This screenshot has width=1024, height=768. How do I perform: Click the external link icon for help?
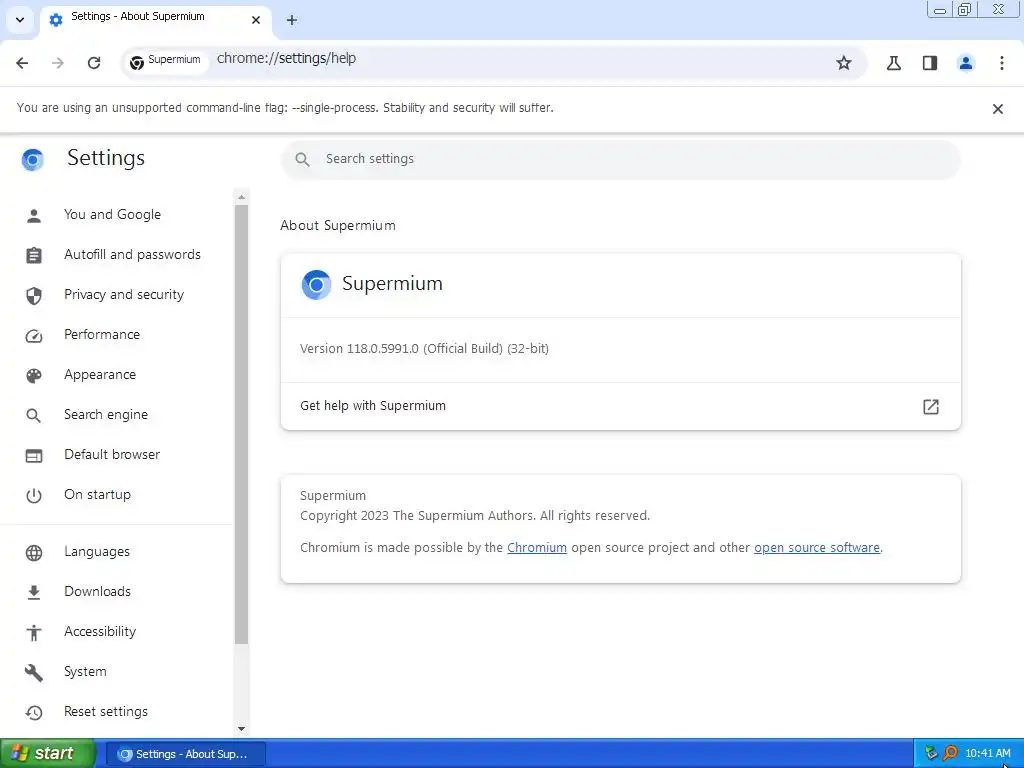[x=931, y=407]
